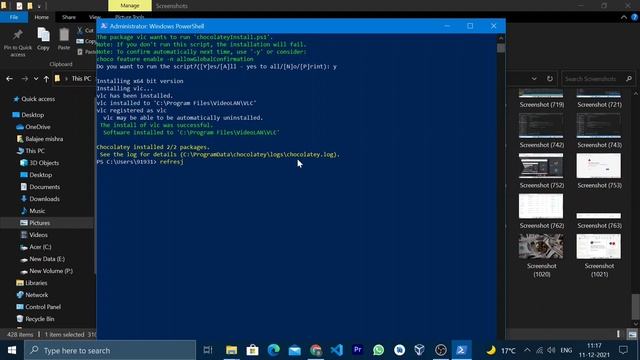Switch to the Home ribbon tab
640x360 pixels.
[42, 17]
